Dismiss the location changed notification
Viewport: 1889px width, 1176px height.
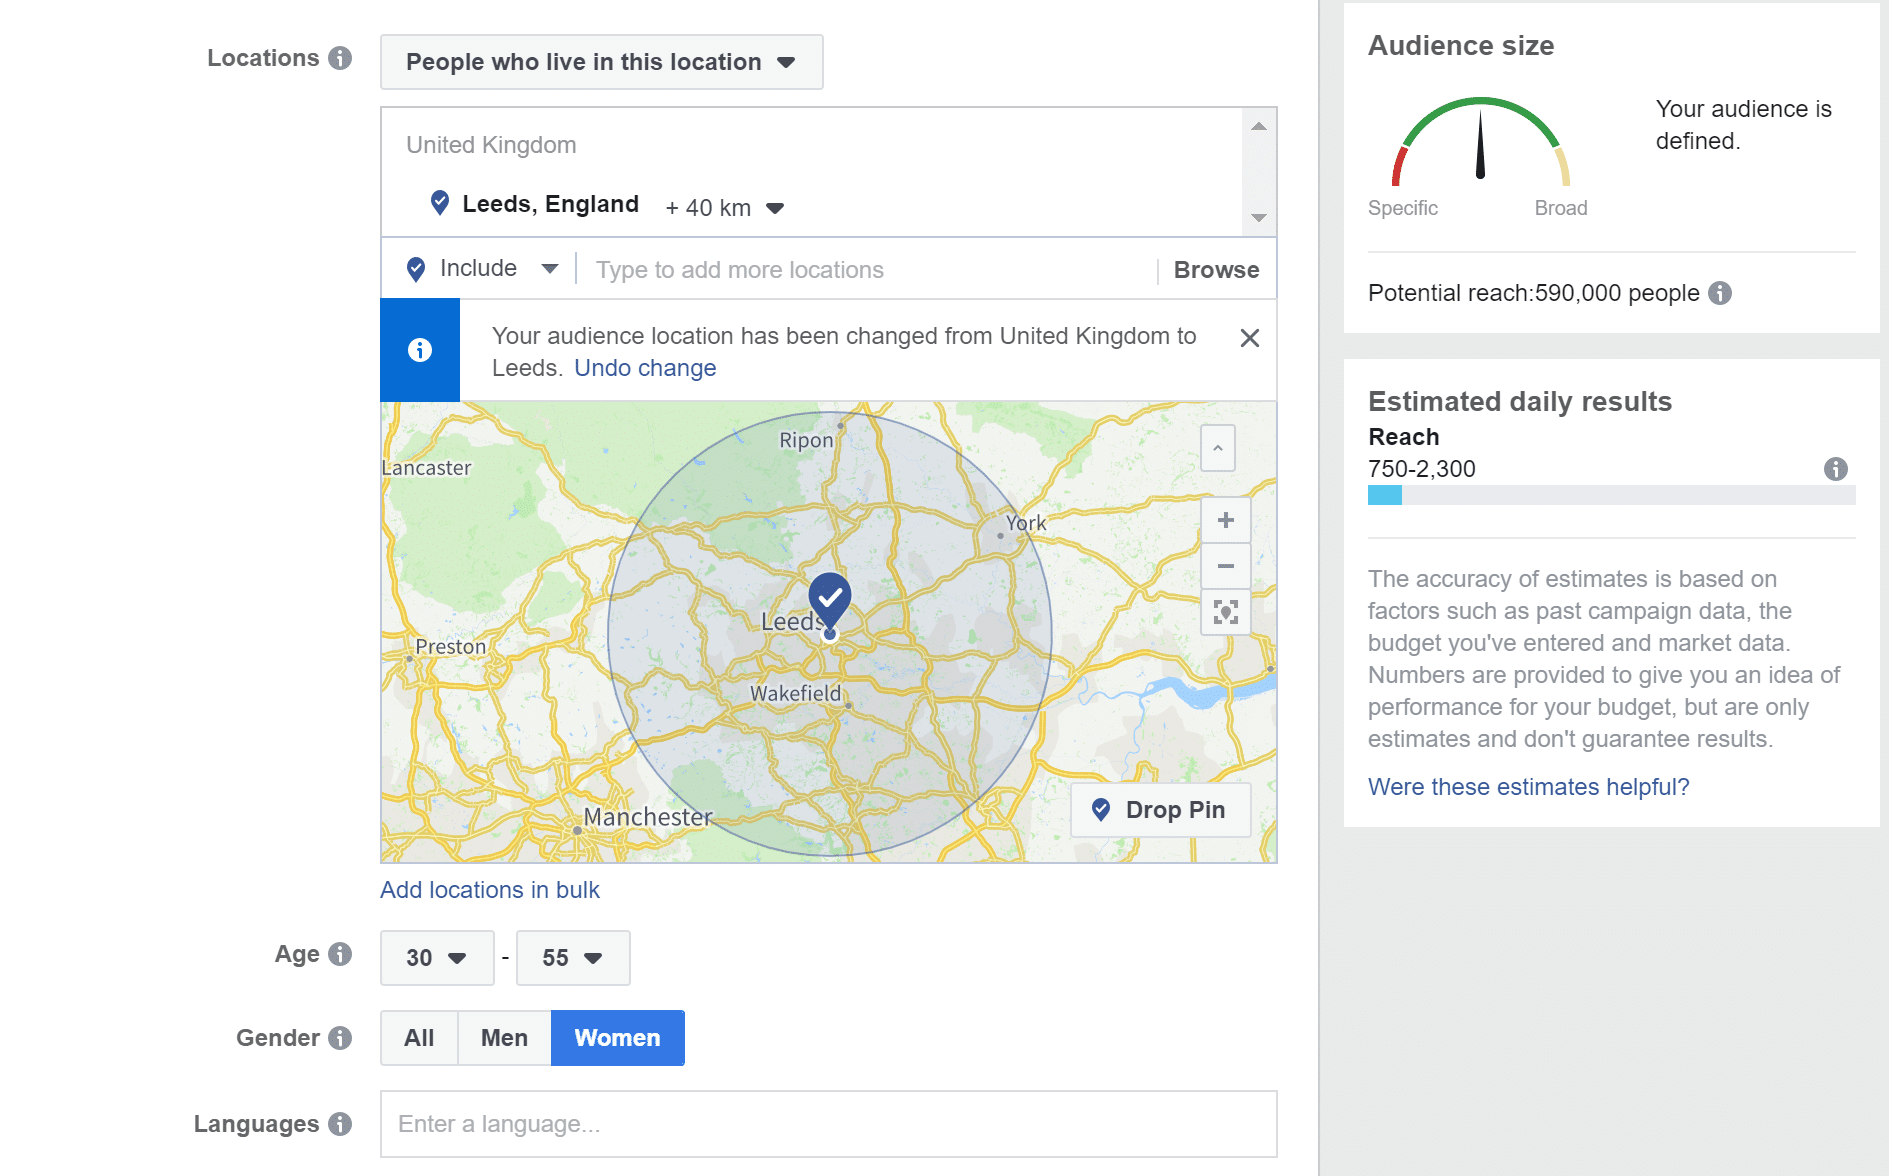(x=1249, y=338)
